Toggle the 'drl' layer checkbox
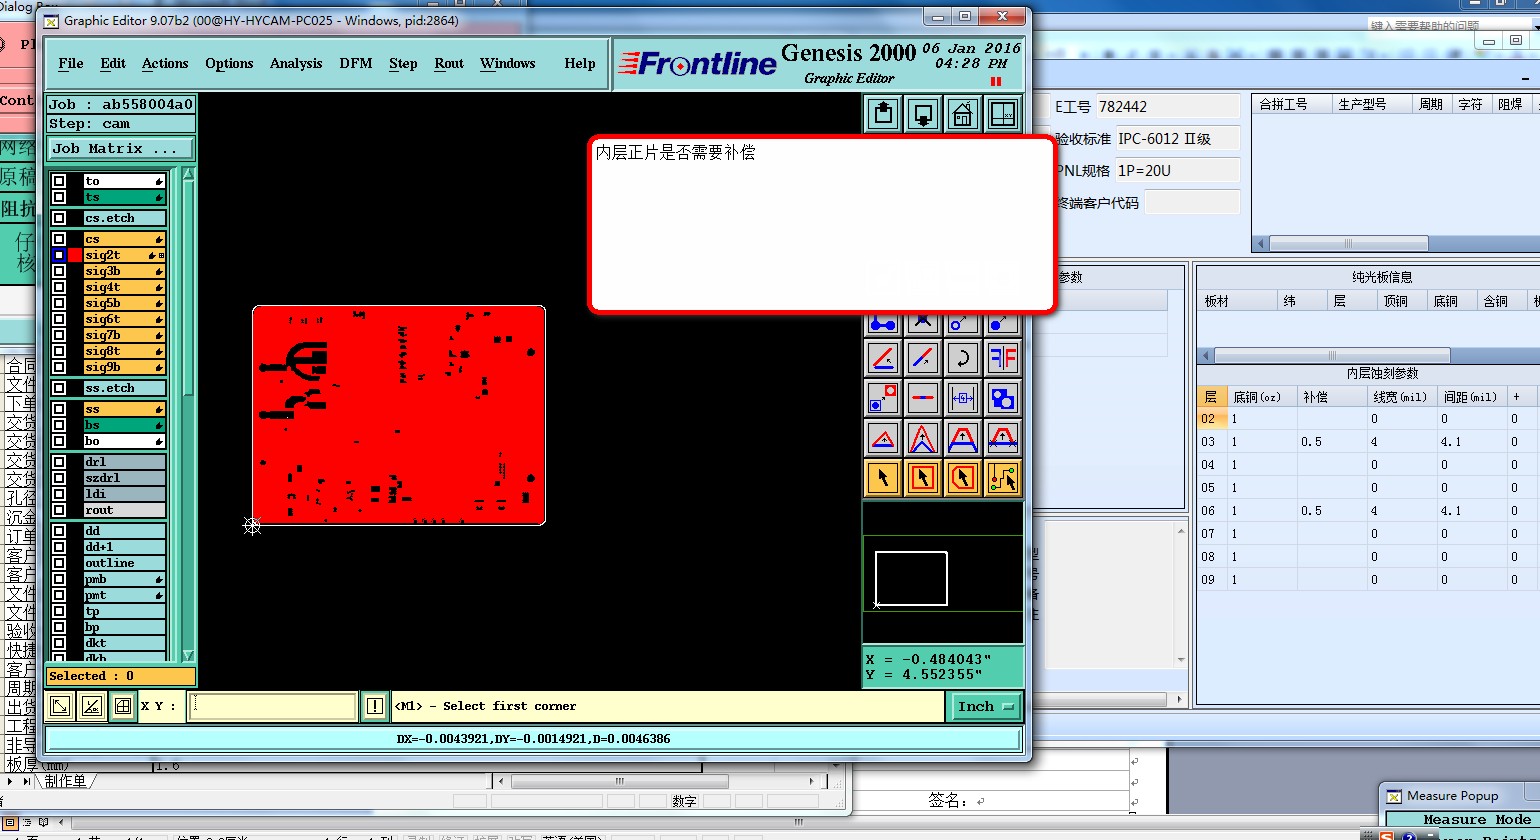The height and width of the screenshot is (840, 1540). click(x=59, y=462)
